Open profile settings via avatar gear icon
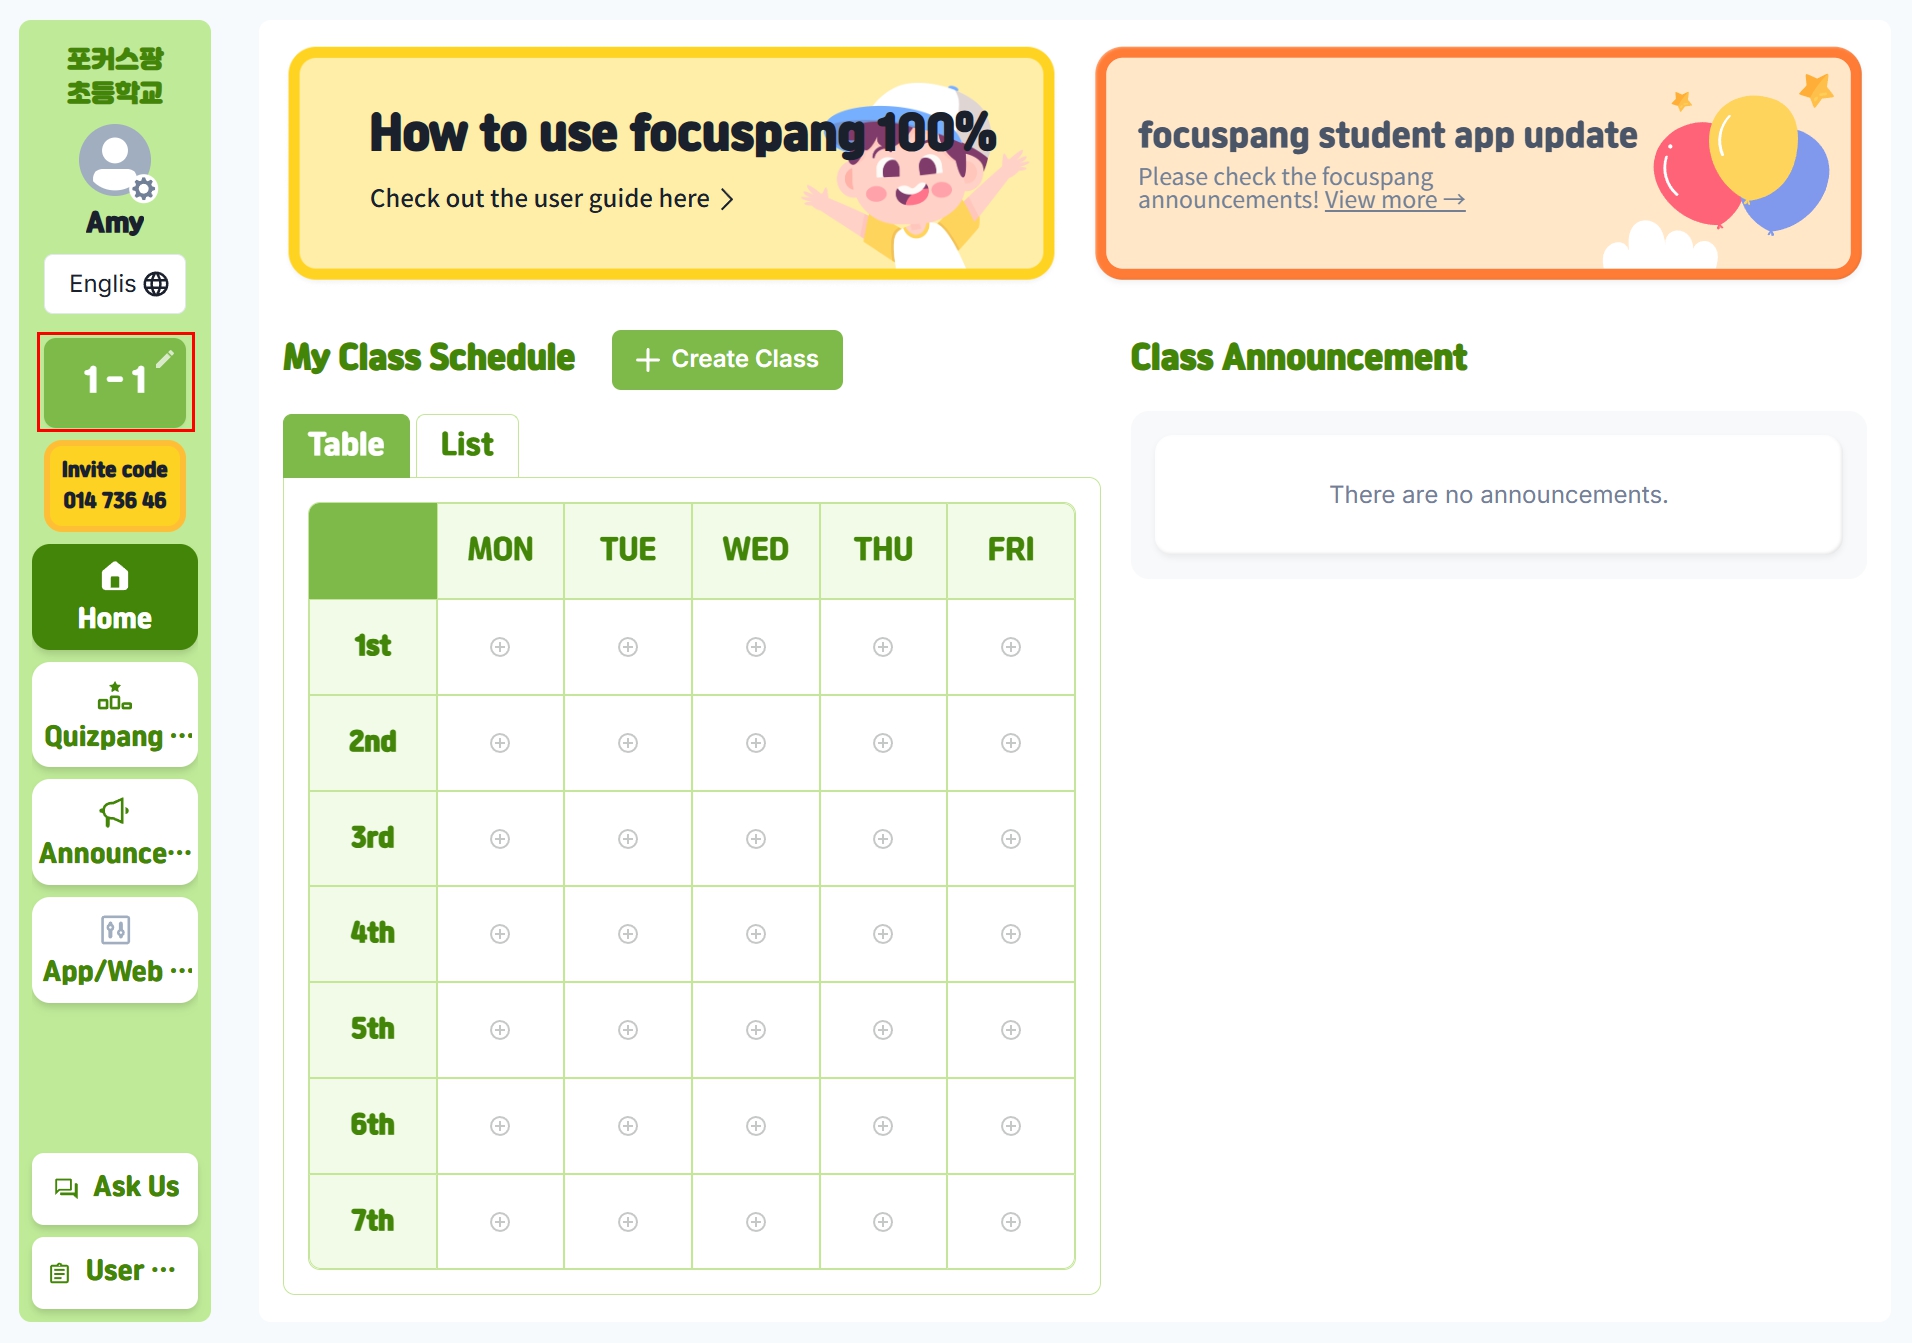This screenshot has width=1912, height=1343. 144,189
